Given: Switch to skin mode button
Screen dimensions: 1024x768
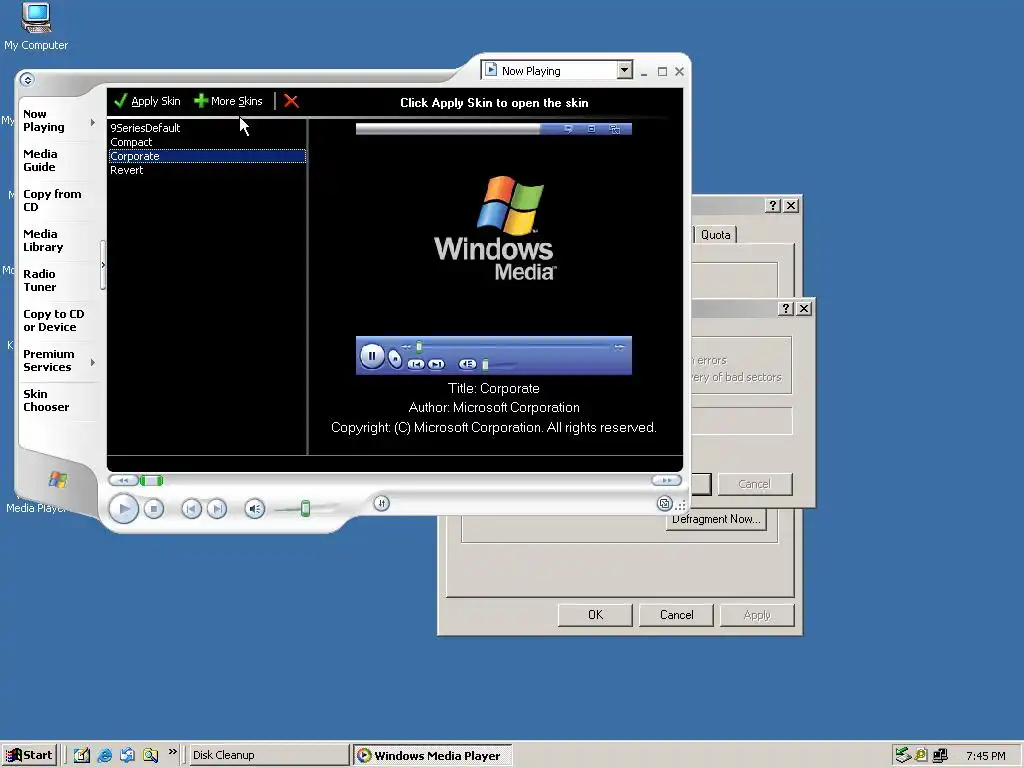Looking at the screenshot, I should pos(664,504).
